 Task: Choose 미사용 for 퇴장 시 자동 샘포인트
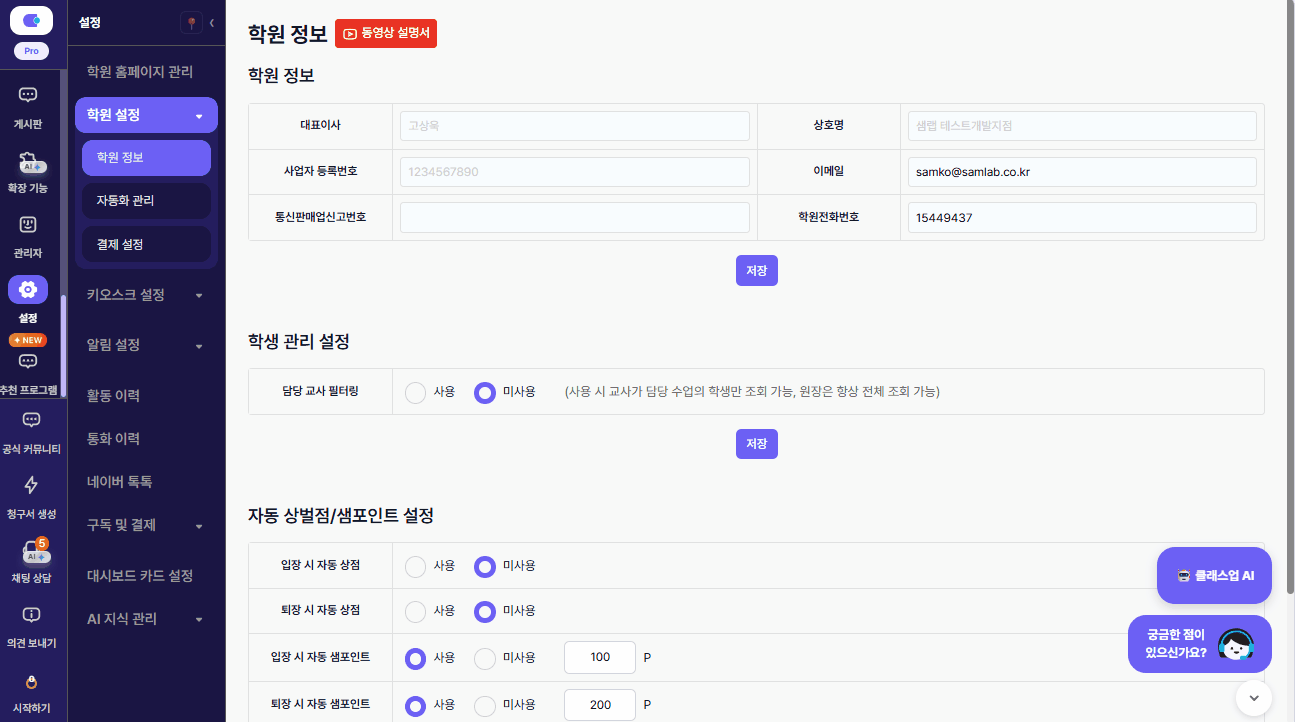[x=485, y=705]
